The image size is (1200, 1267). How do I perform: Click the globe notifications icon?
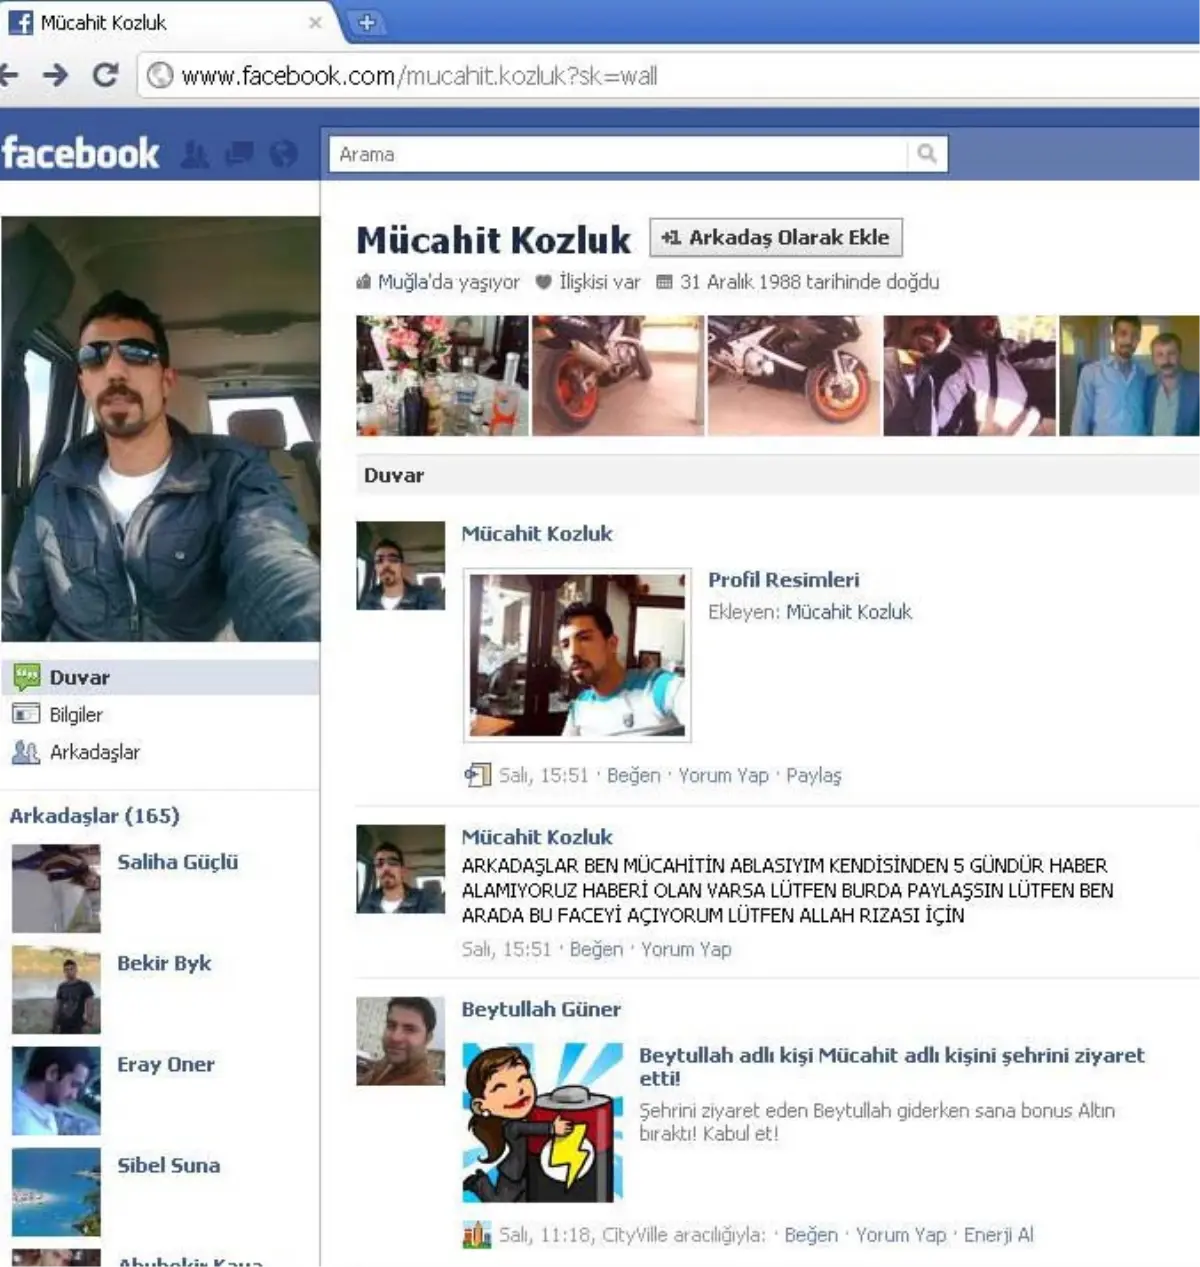(283, 155)
